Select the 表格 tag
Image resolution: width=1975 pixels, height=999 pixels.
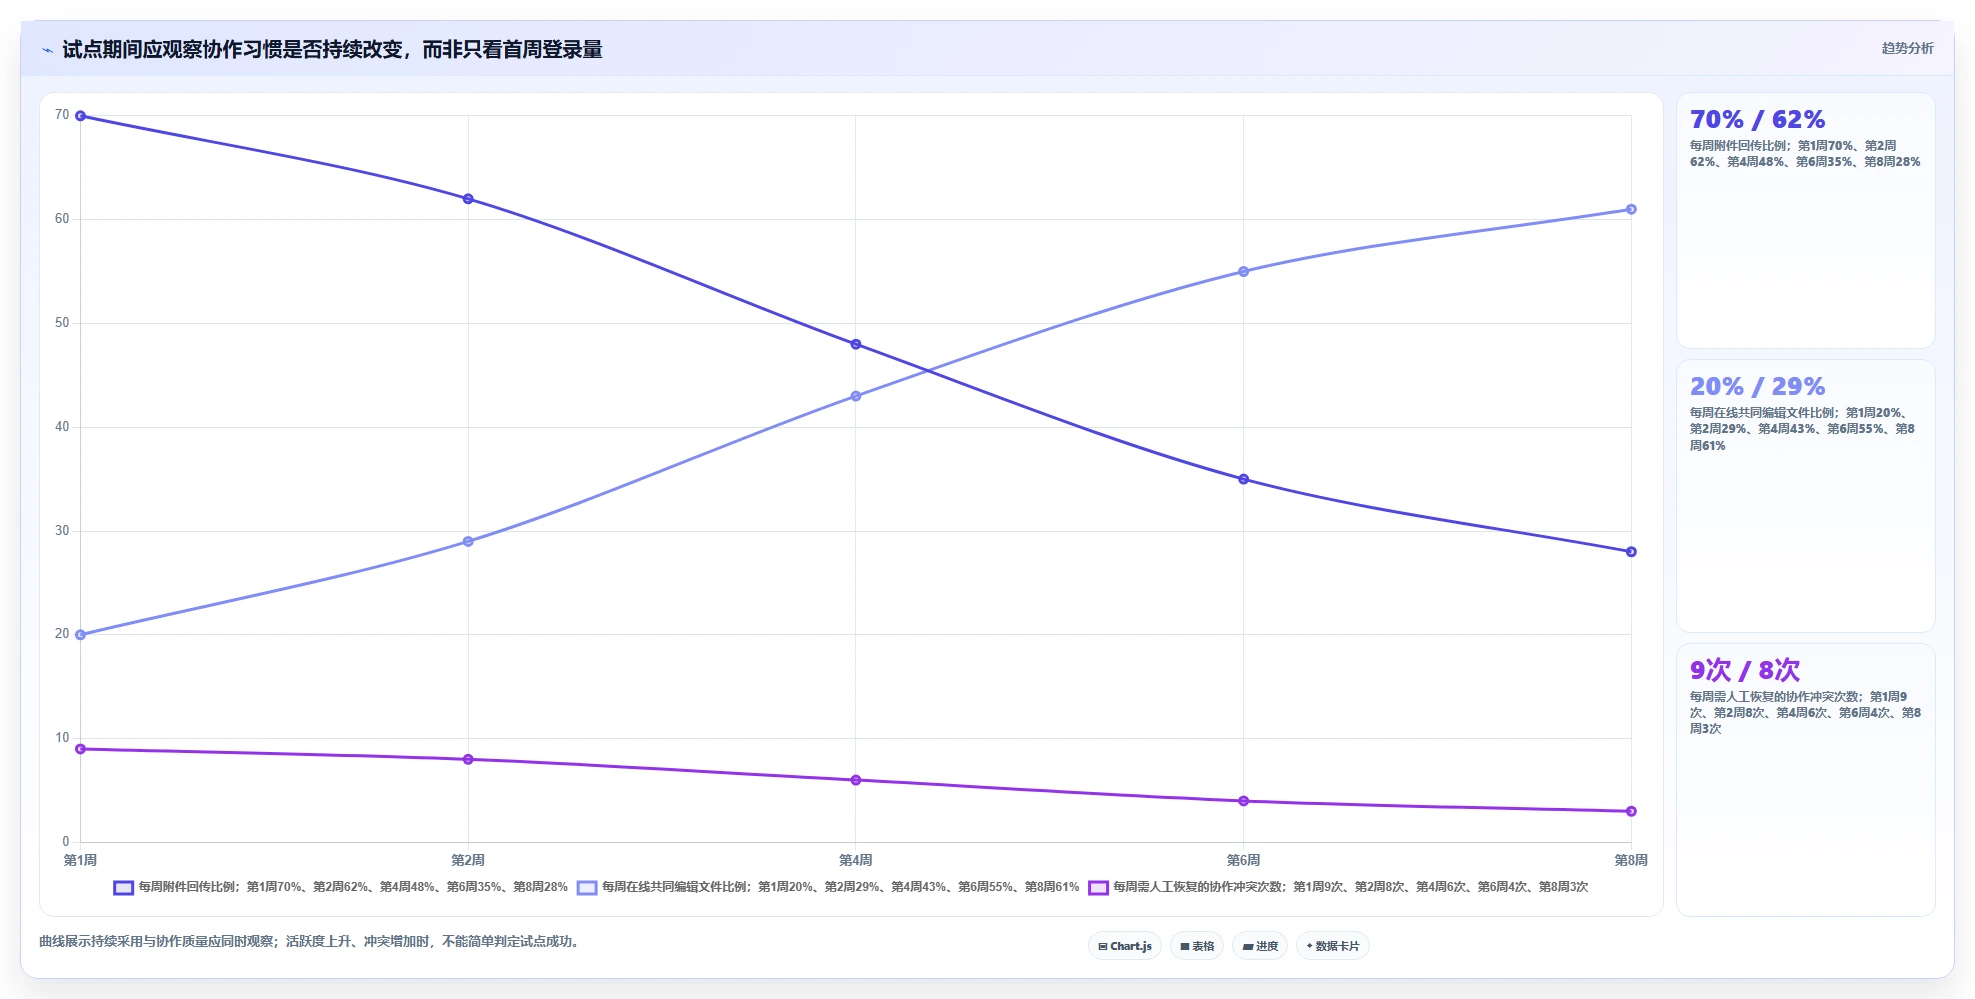[x=1197, y=946]
